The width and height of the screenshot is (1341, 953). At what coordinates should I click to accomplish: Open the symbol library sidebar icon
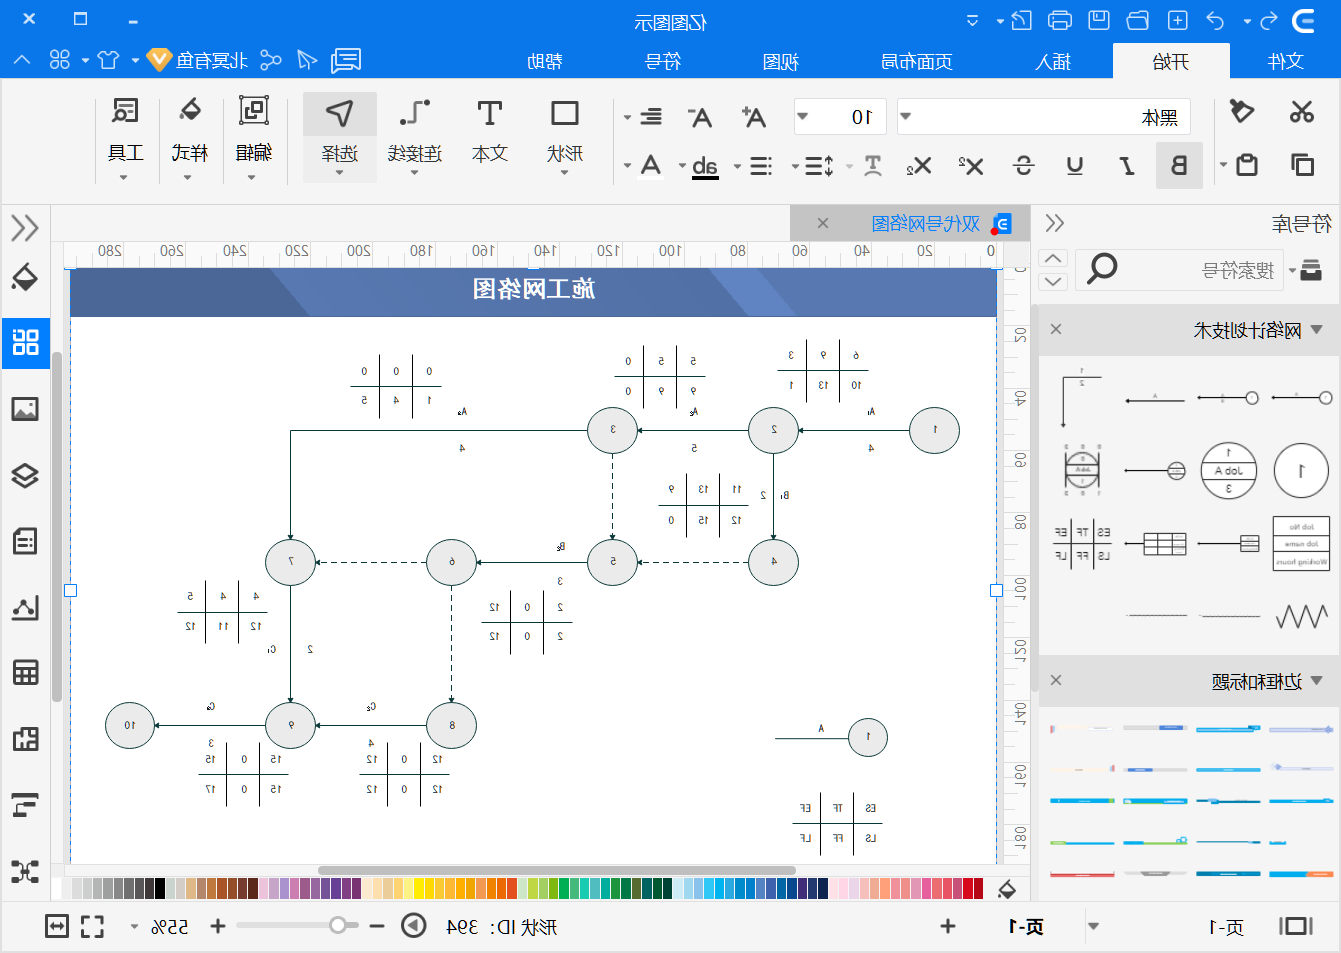click(25, 342)
